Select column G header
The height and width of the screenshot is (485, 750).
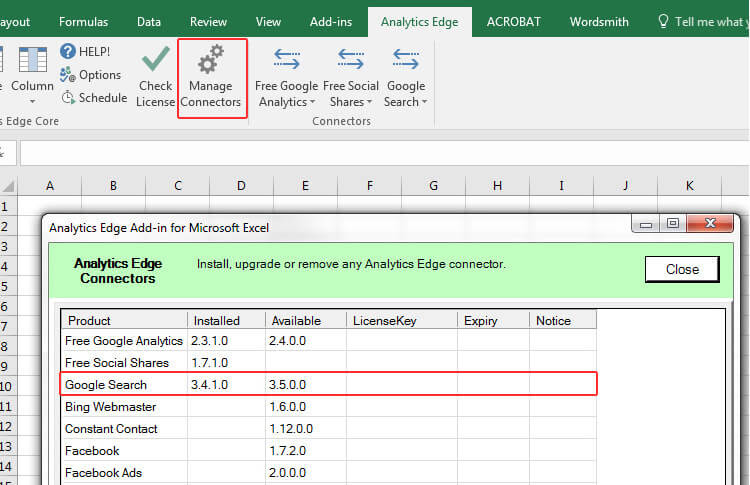(x=433, y=186)
